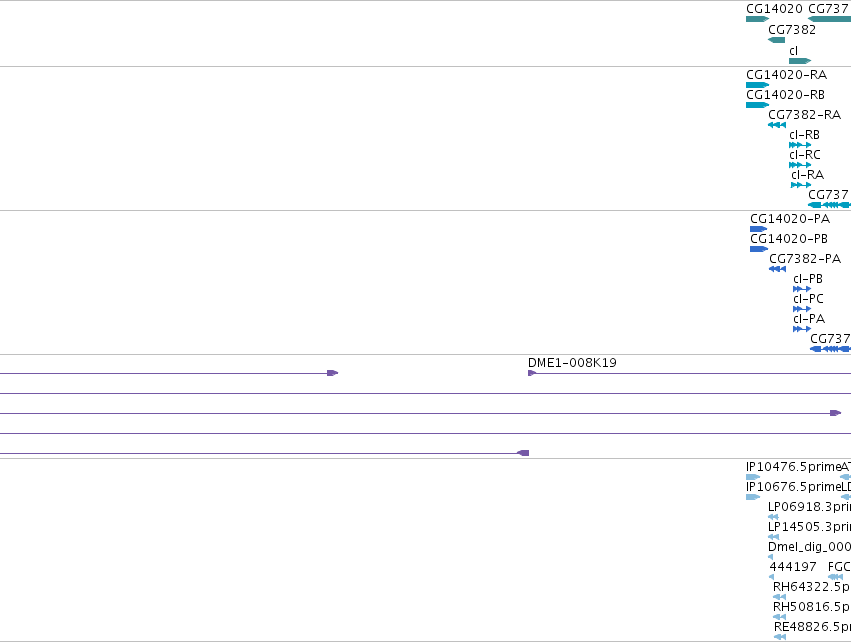Select the CG7382-RA transcript label
Image resolution: width=851 pixels, height=642 pixels.
click(x=804, y=115)
